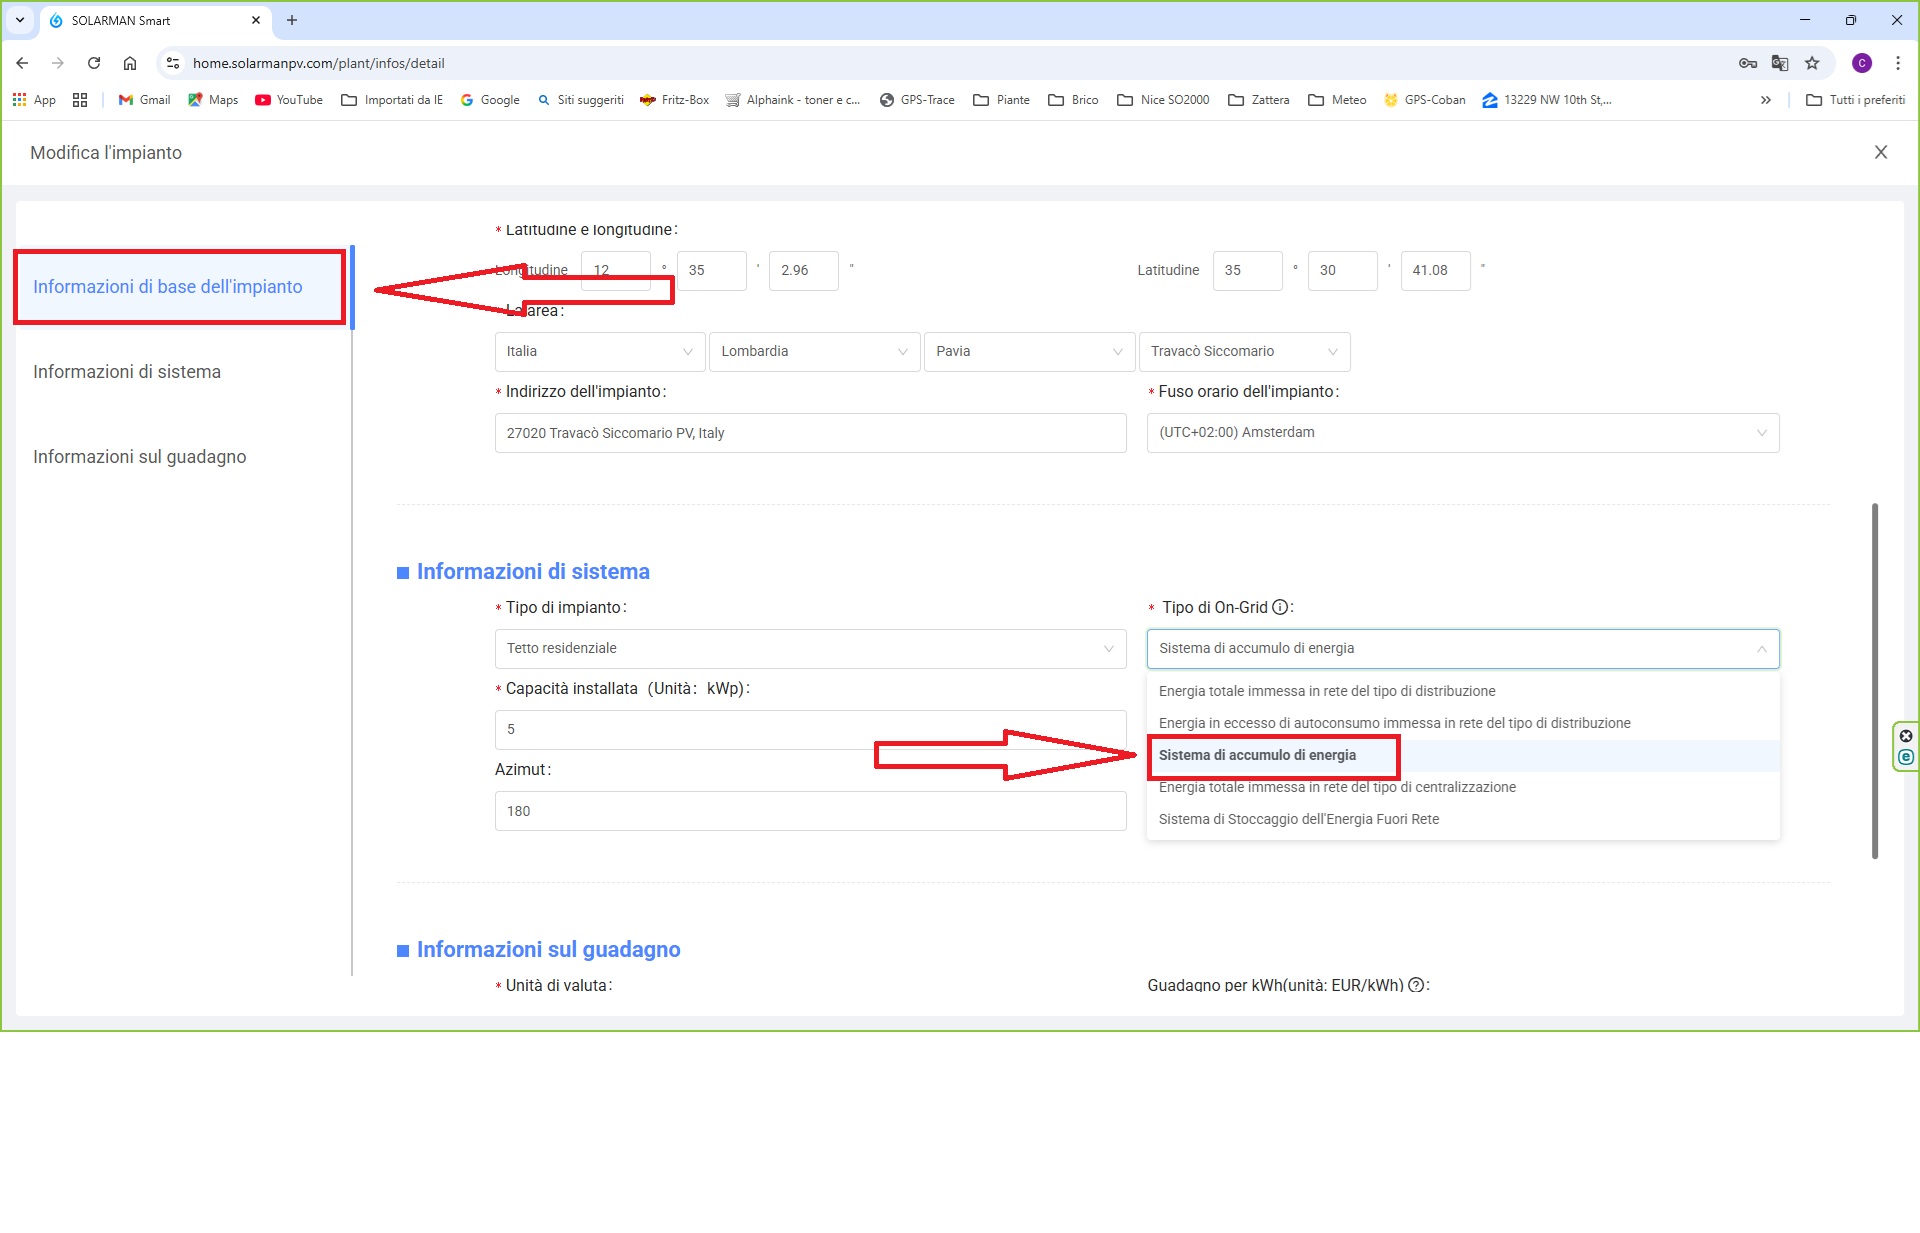The width and height of the screenshot is (1920, 1233).
Task: Click the Azimut value field
Action: point(811,811)
